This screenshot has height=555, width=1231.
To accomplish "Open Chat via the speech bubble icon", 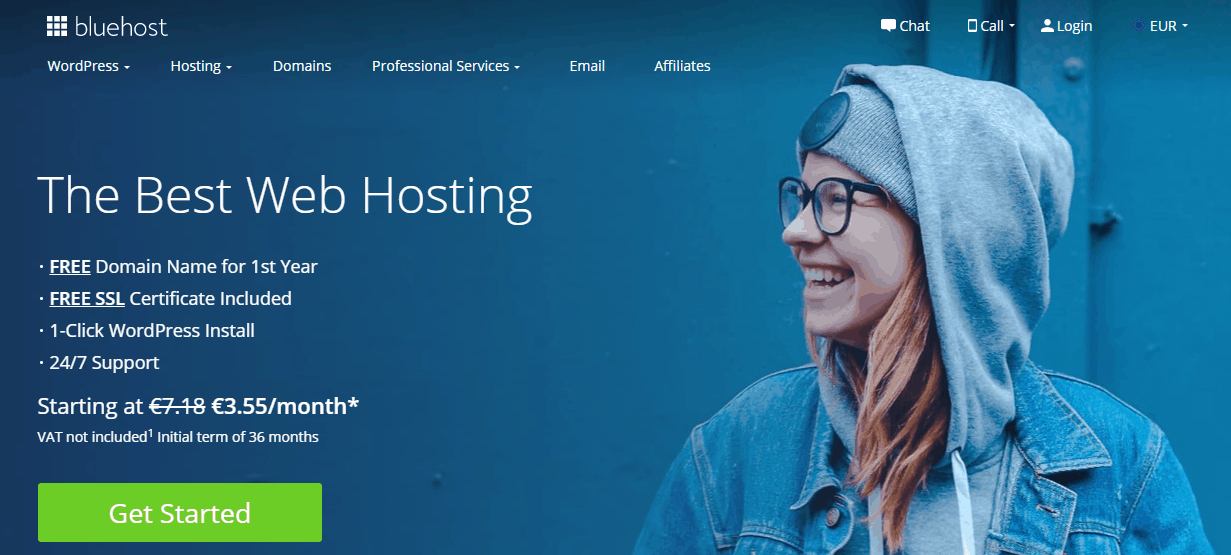I will 888,26.
